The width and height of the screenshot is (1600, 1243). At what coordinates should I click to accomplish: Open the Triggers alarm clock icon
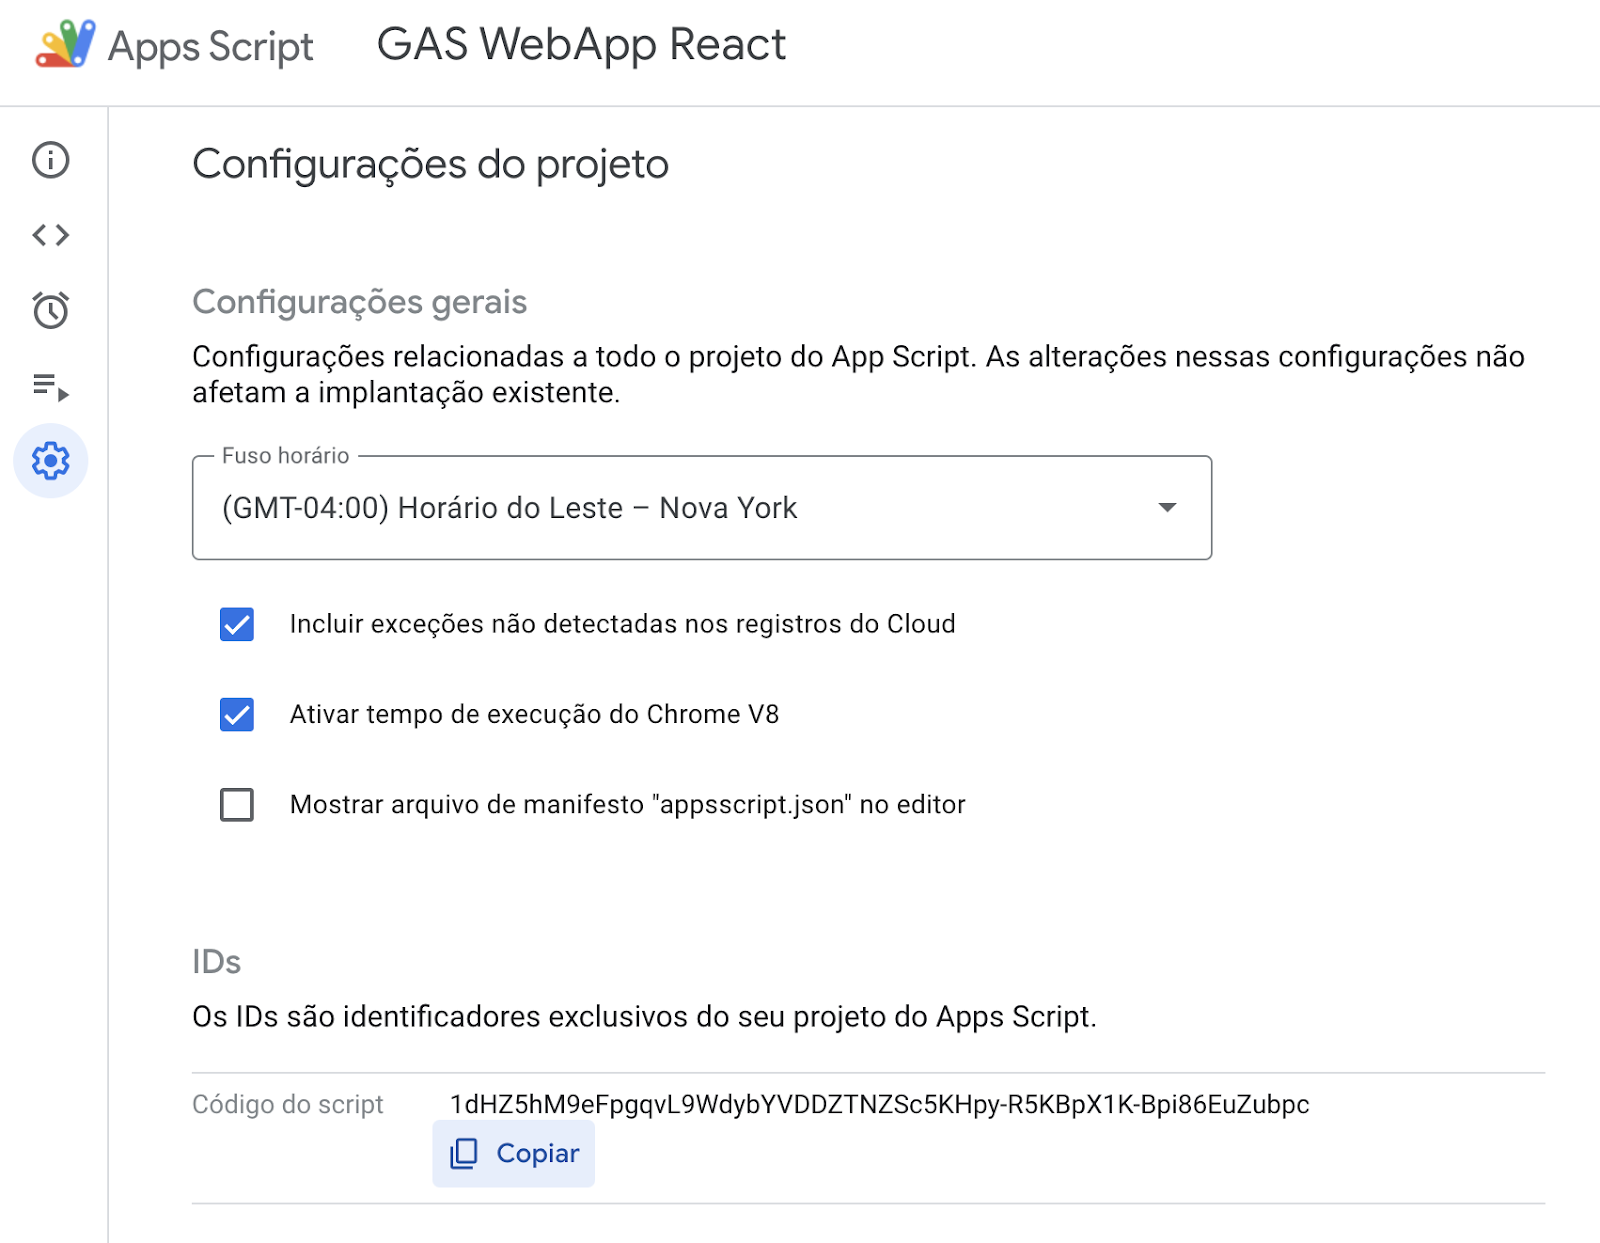51,310
